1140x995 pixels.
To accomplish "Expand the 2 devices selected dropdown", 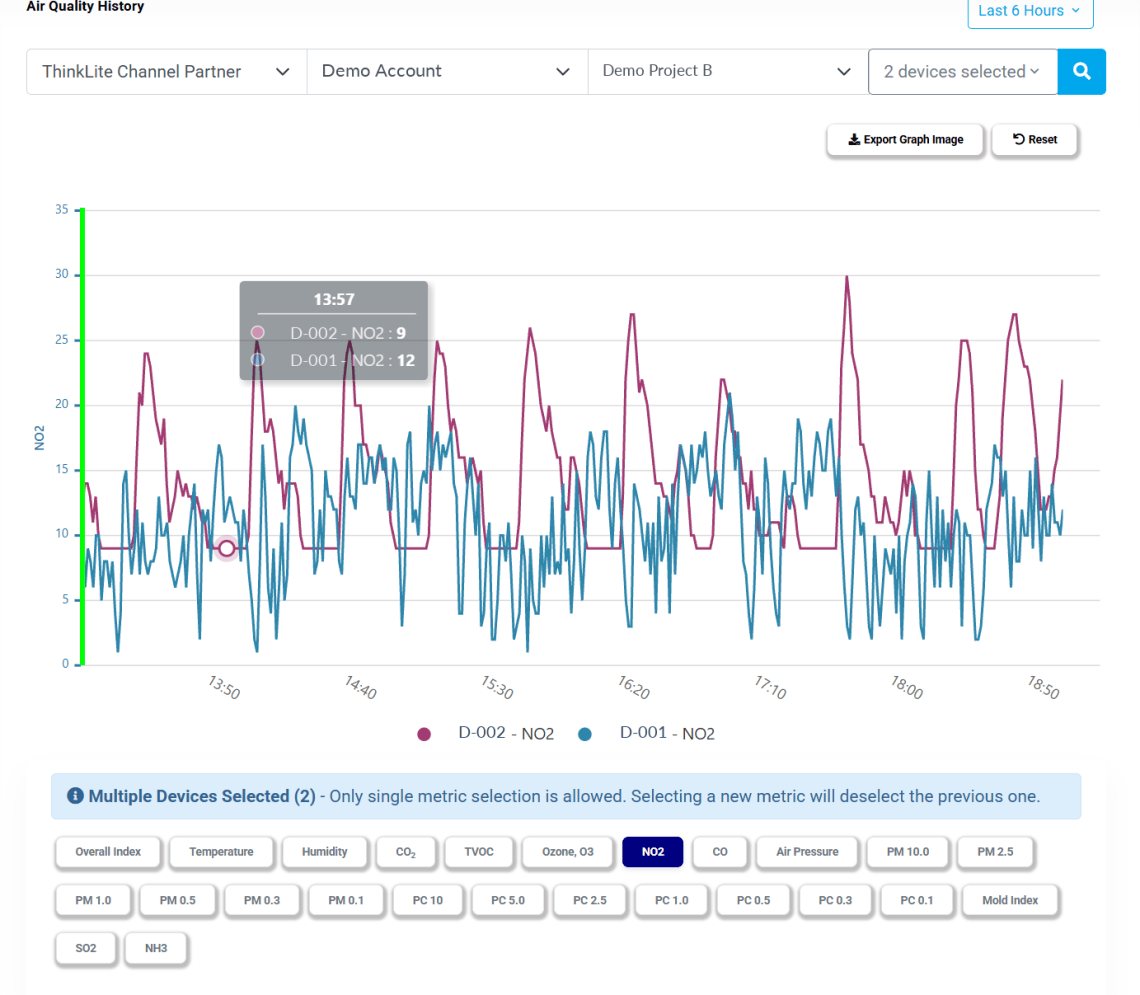I will tap(963, 71).
